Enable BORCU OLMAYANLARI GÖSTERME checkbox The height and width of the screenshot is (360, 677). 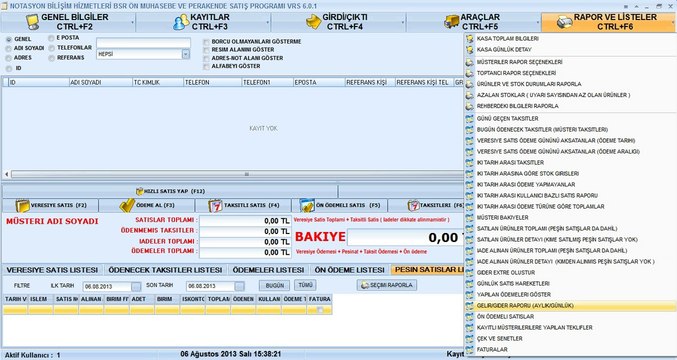tap(206, 42)
